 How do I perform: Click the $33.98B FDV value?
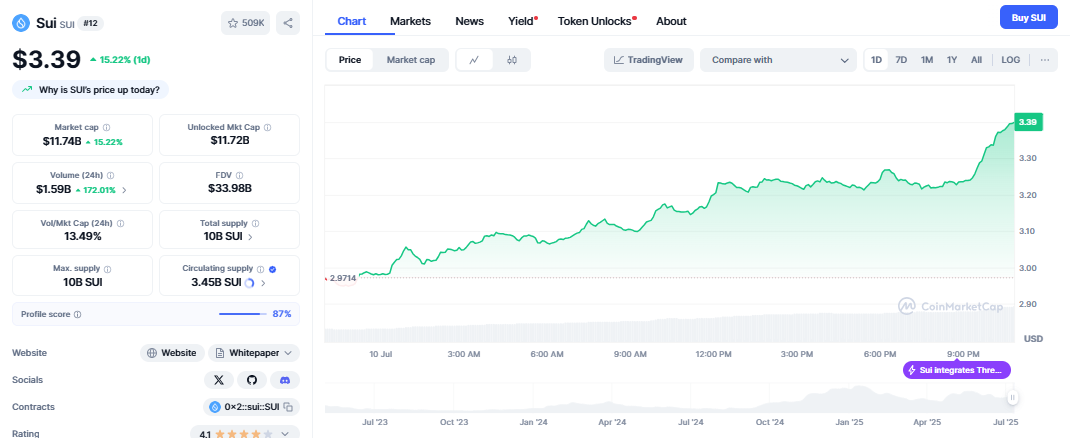coord(229,188)
